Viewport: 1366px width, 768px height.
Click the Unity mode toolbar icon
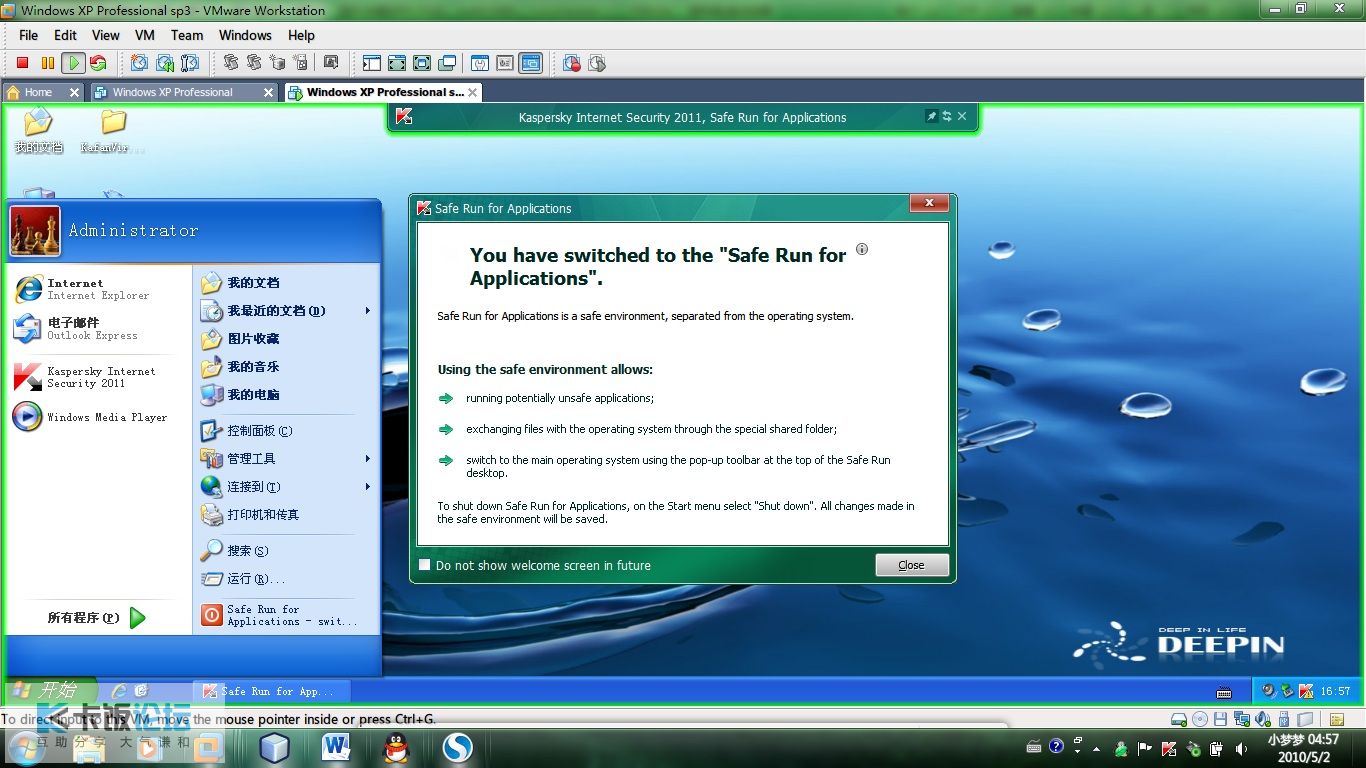pyautogui.click(x=447, y=63)
